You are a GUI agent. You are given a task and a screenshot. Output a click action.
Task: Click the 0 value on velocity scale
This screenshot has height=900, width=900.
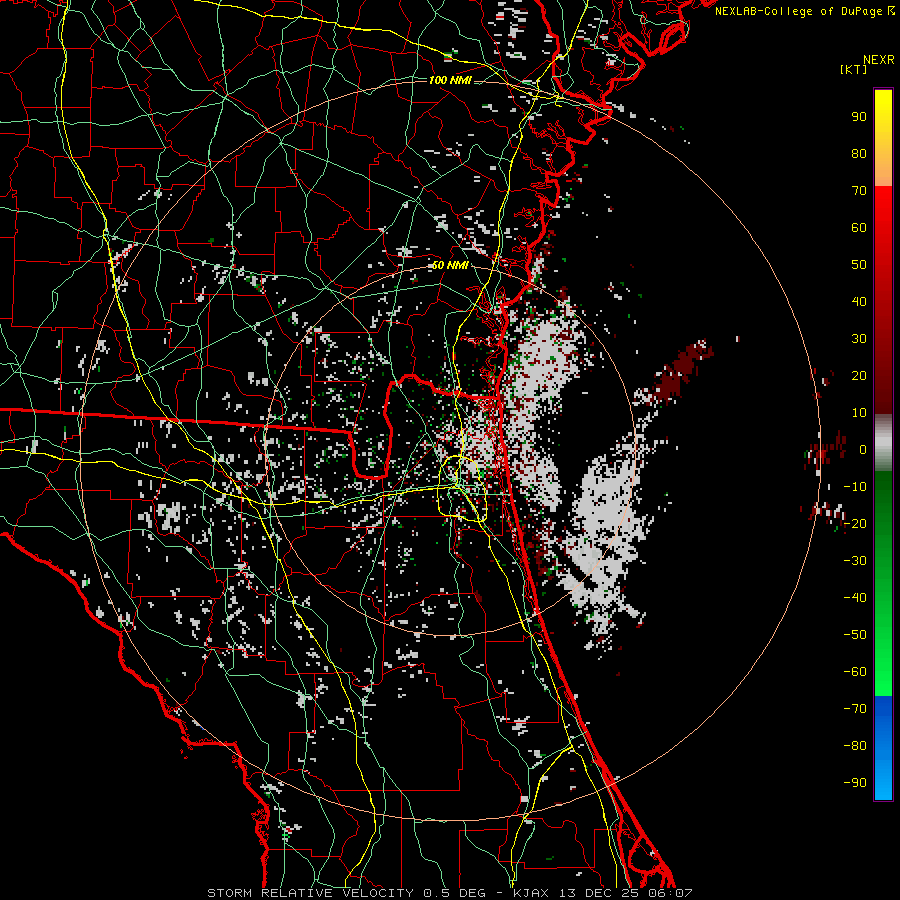863,450
